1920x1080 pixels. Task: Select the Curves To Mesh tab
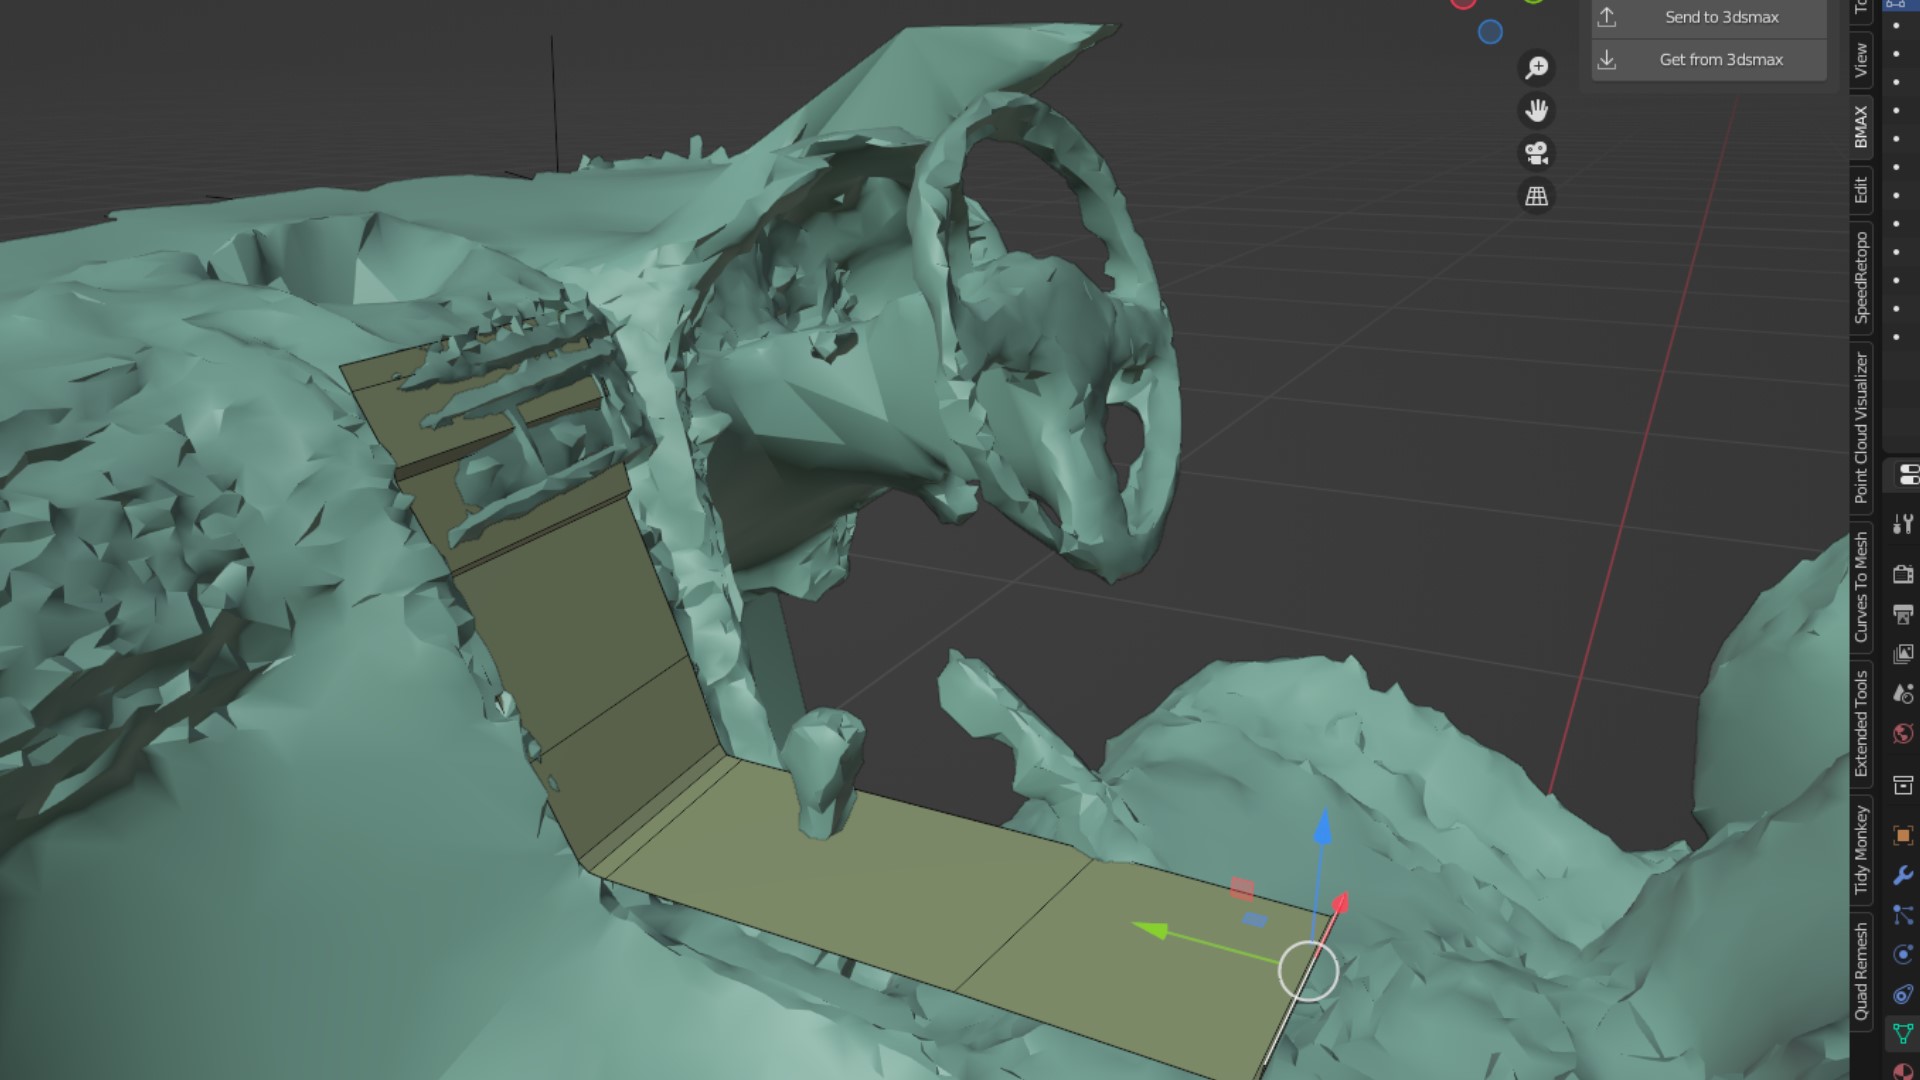[x=1861, y=587]
